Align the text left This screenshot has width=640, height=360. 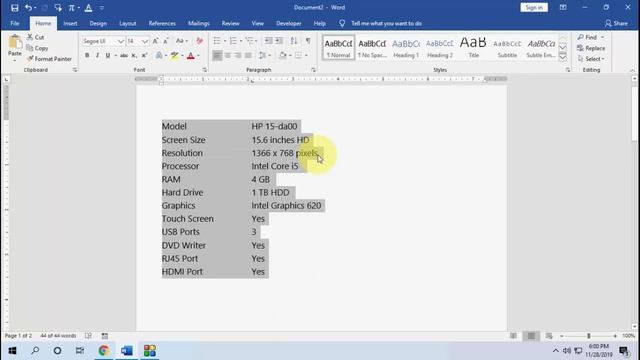(x=217, y=56)
